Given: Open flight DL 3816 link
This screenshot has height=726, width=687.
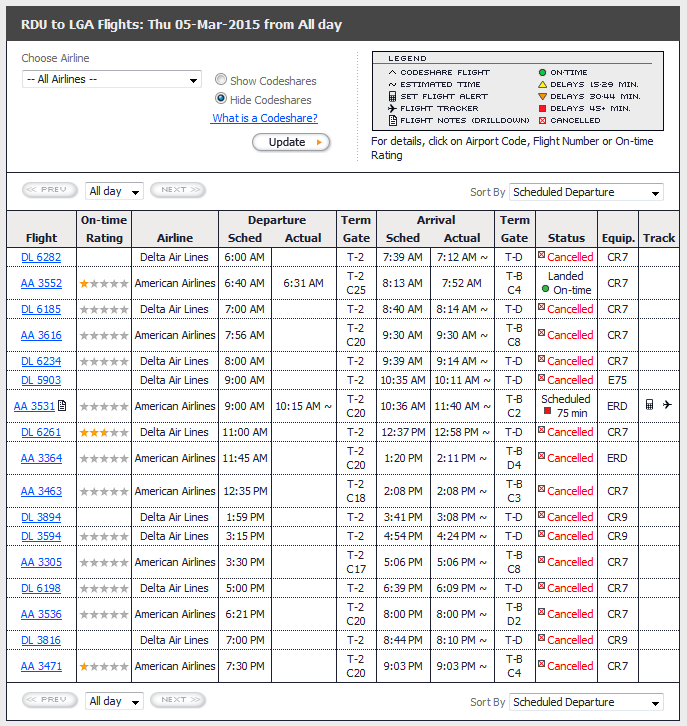Looking at the screenshot, I should (41, 640).
